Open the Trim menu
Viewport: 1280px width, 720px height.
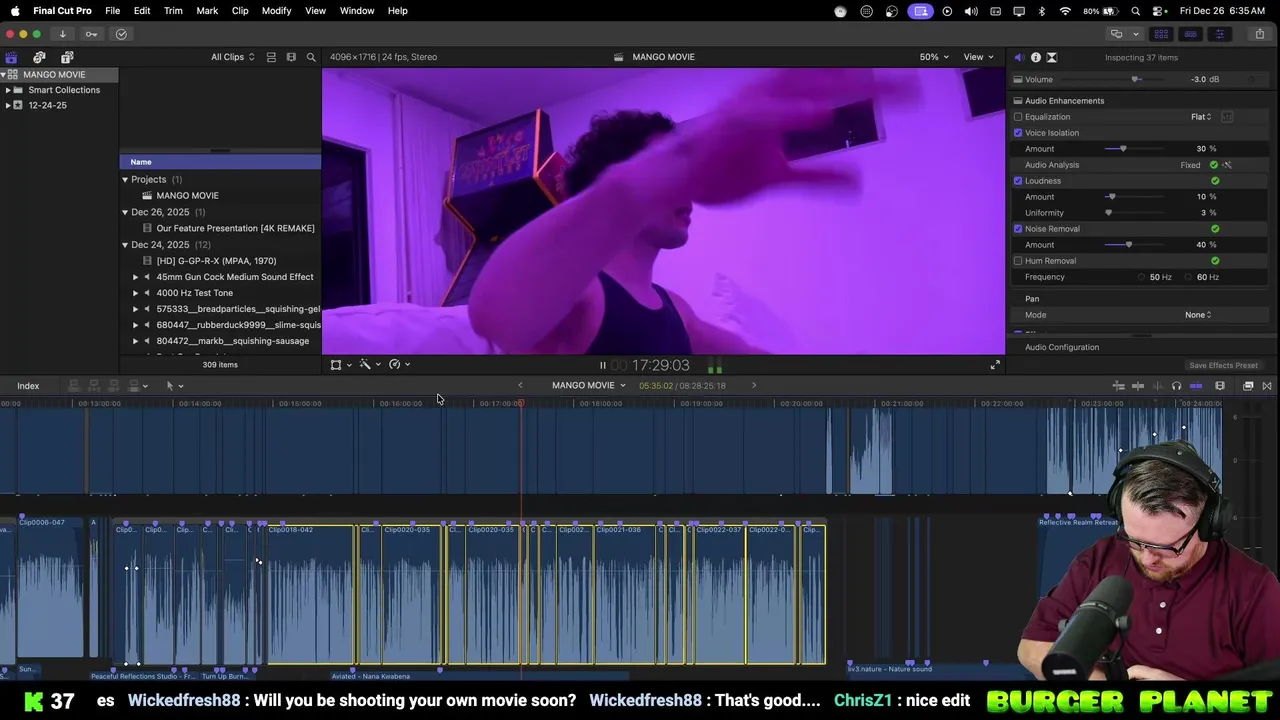[173, 11]
